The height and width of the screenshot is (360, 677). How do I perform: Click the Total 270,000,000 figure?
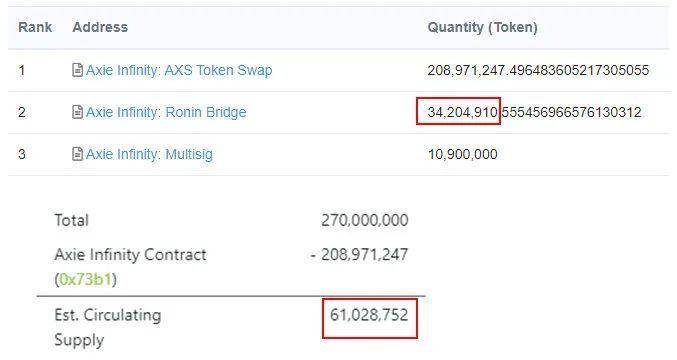point(364,220)
